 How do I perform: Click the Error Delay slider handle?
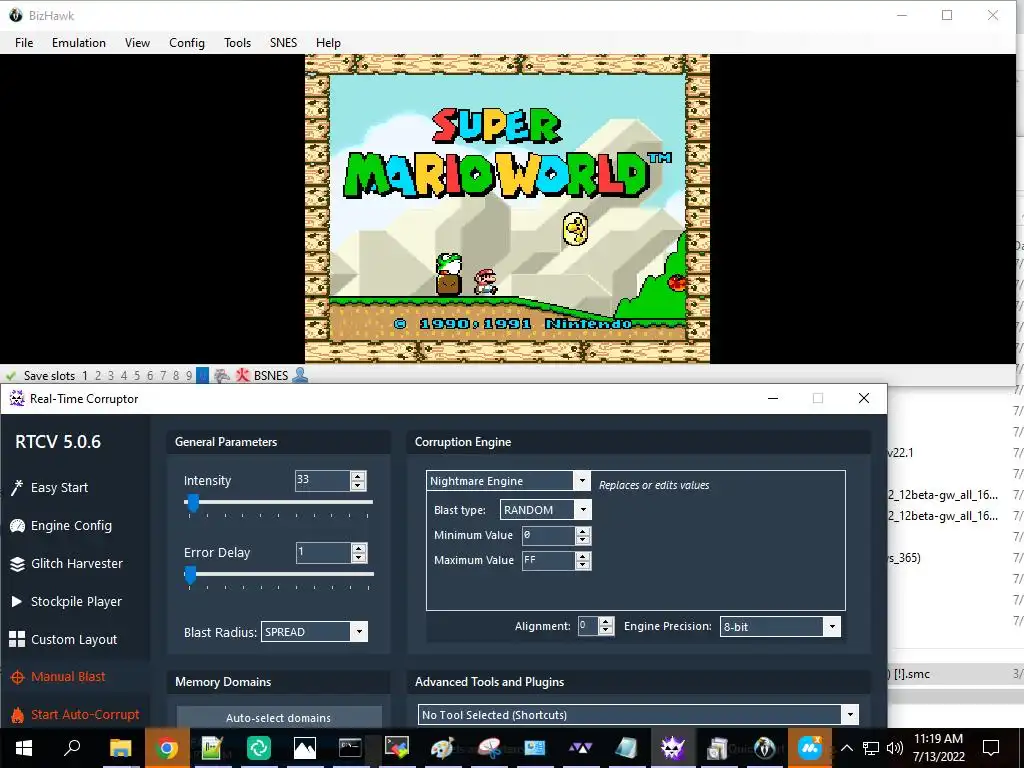click(190, 575)
